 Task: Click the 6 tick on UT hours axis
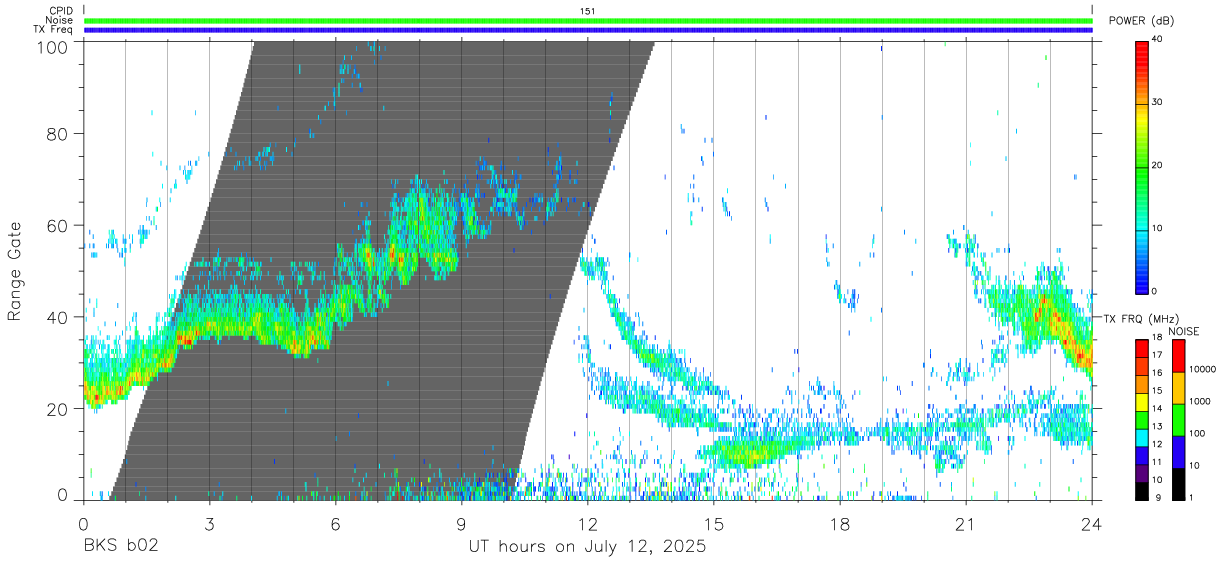336,524
